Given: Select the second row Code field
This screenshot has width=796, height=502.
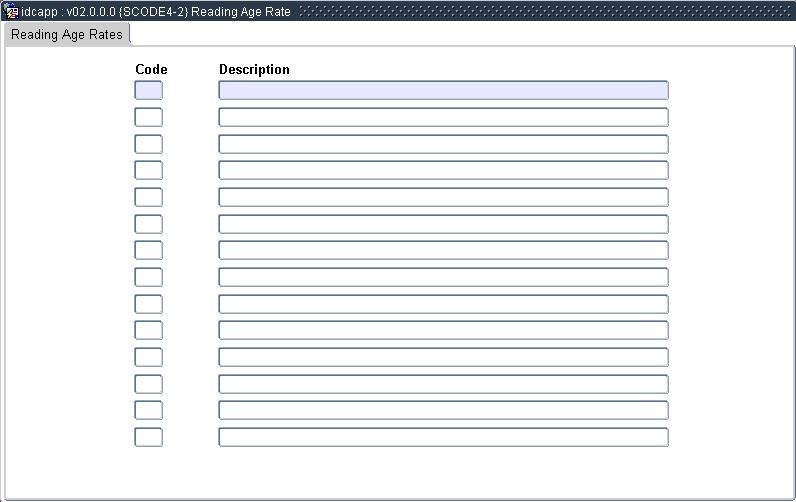Looking at the screenshot, I should [148, 117].
